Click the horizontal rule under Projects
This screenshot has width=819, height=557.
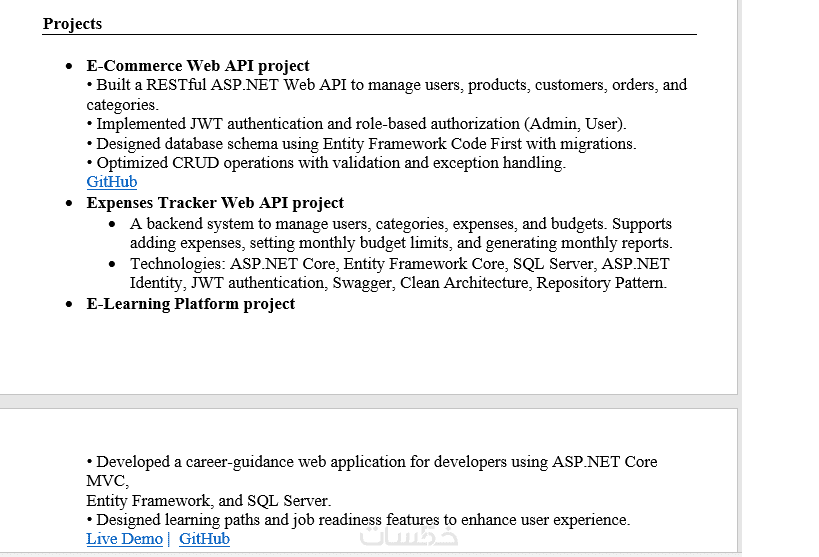coord(369,35)
